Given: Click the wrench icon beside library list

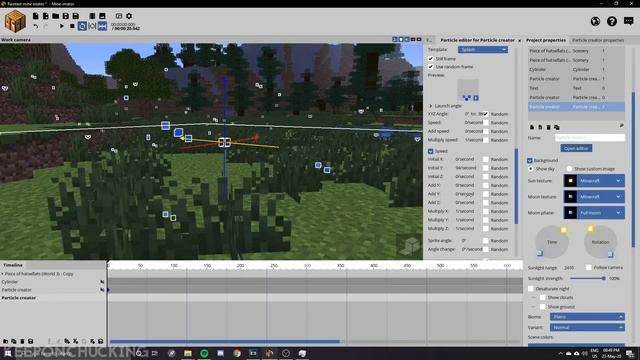Looking at the screenshot, I should 621,126.
